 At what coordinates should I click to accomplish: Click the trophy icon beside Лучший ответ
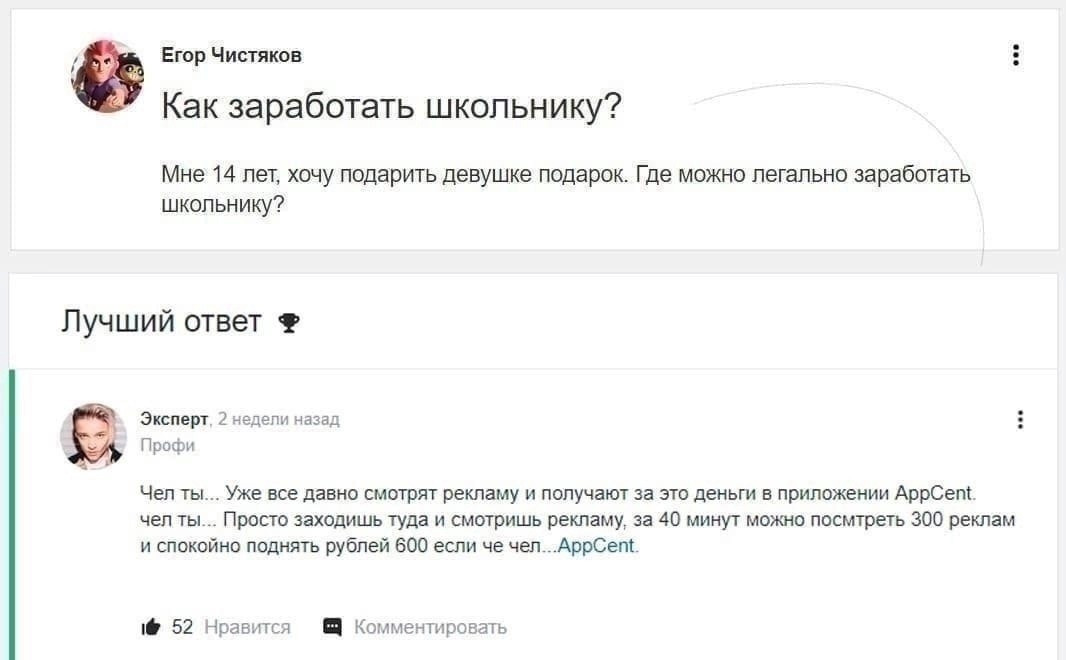(x=288, y=322)
